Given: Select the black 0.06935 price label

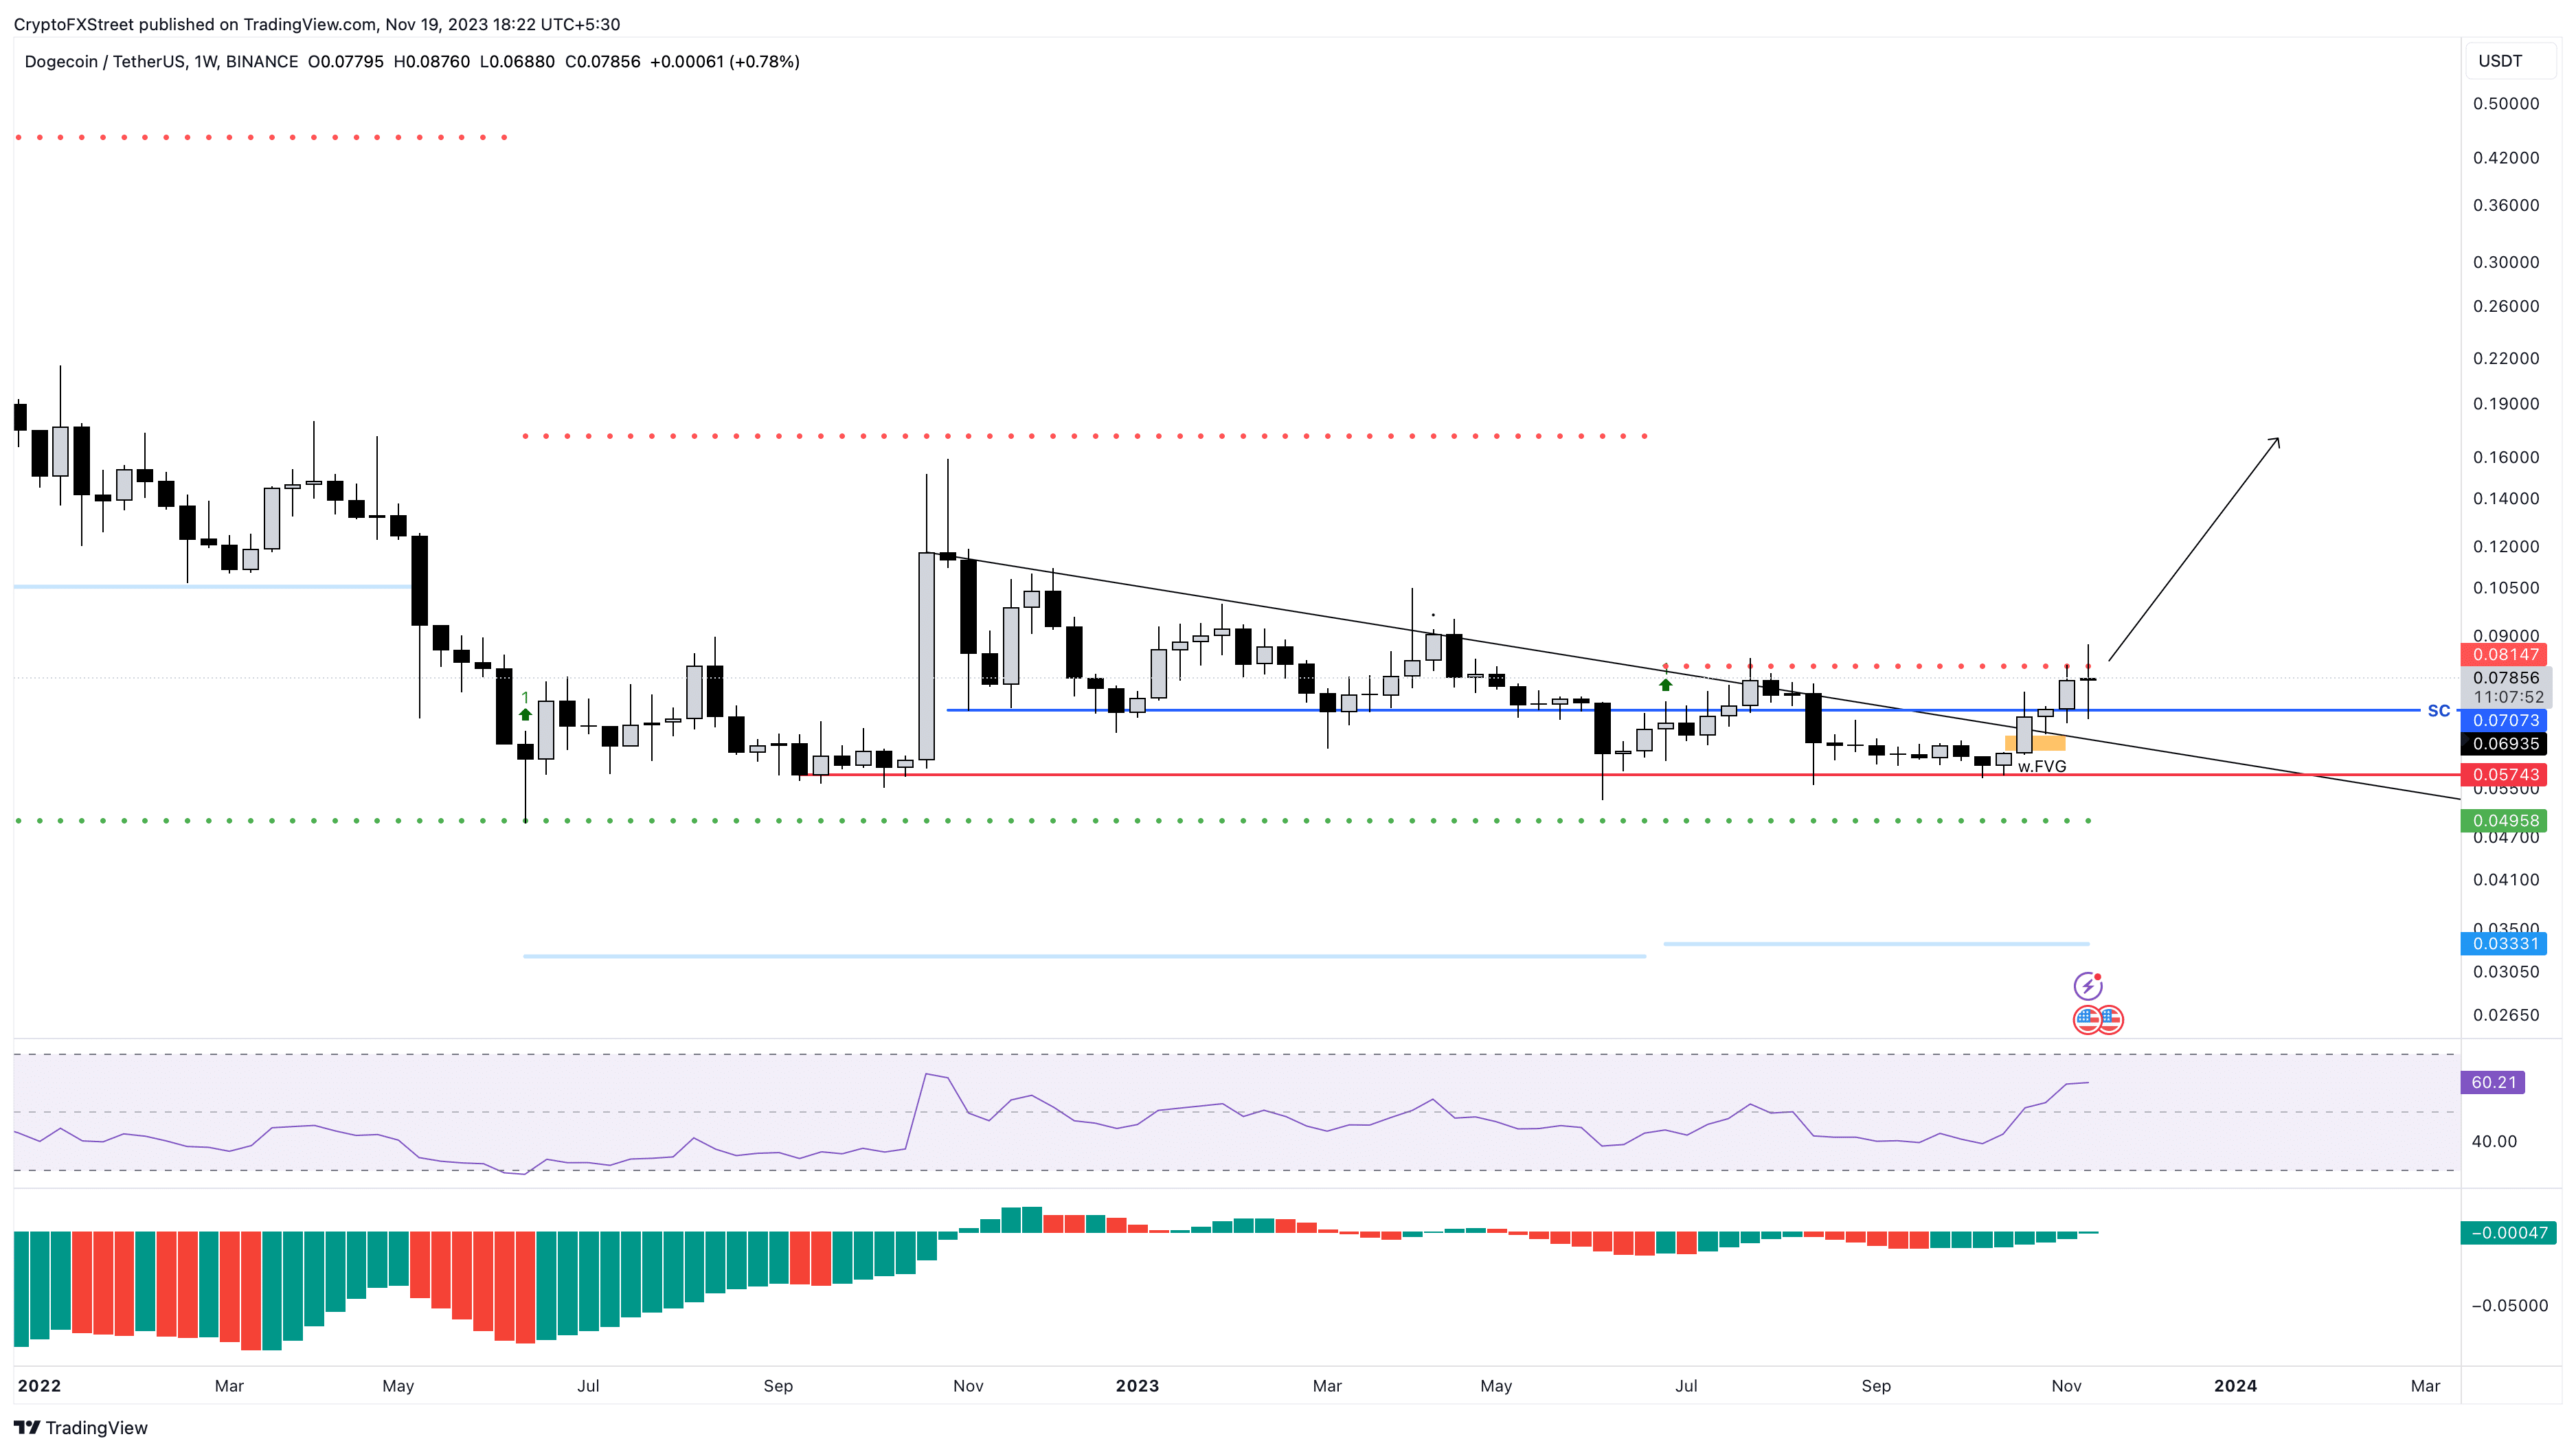Looking at the screenshot, I should [x=2505, y=743].
